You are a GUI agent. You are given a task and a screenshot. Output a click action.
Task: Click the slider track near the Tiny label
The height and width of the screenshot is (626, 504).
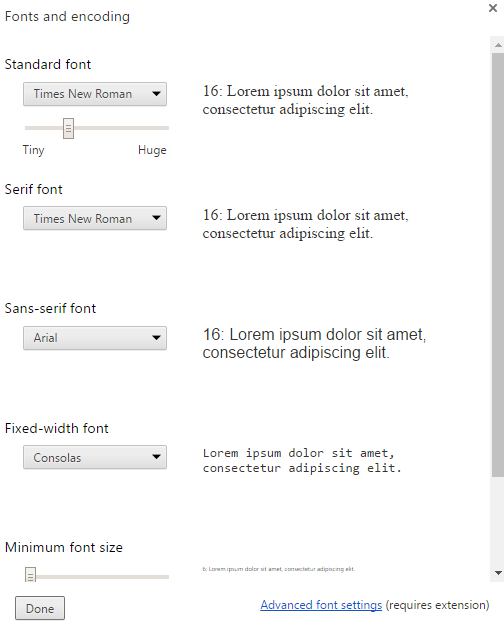(x=34, y=128)
